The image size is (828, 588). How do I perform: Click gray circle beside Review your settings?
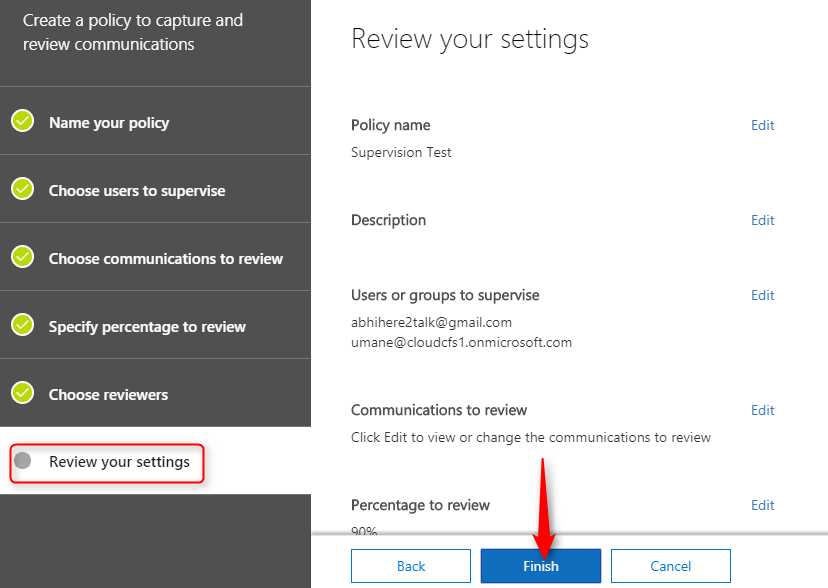pyautogui.click(x=23, y=461)
